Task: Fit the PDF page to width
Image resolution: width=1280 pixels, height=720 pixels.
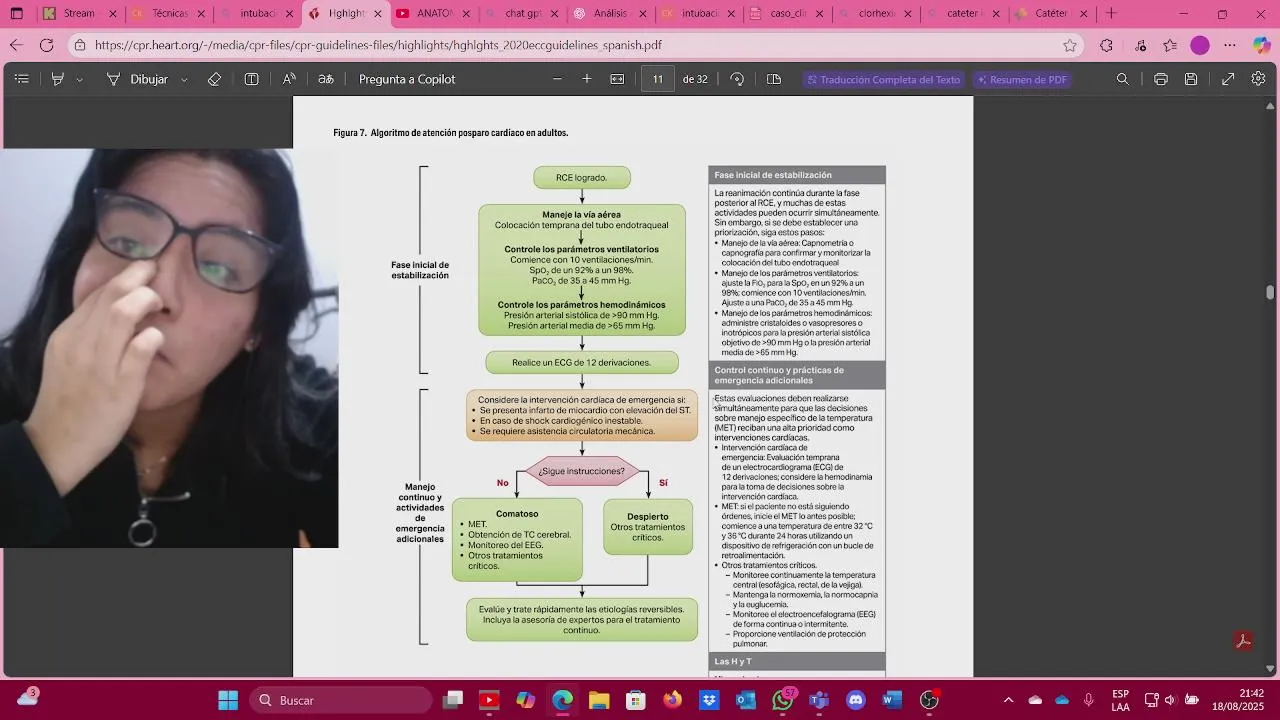Action: [x=617, y=79]
